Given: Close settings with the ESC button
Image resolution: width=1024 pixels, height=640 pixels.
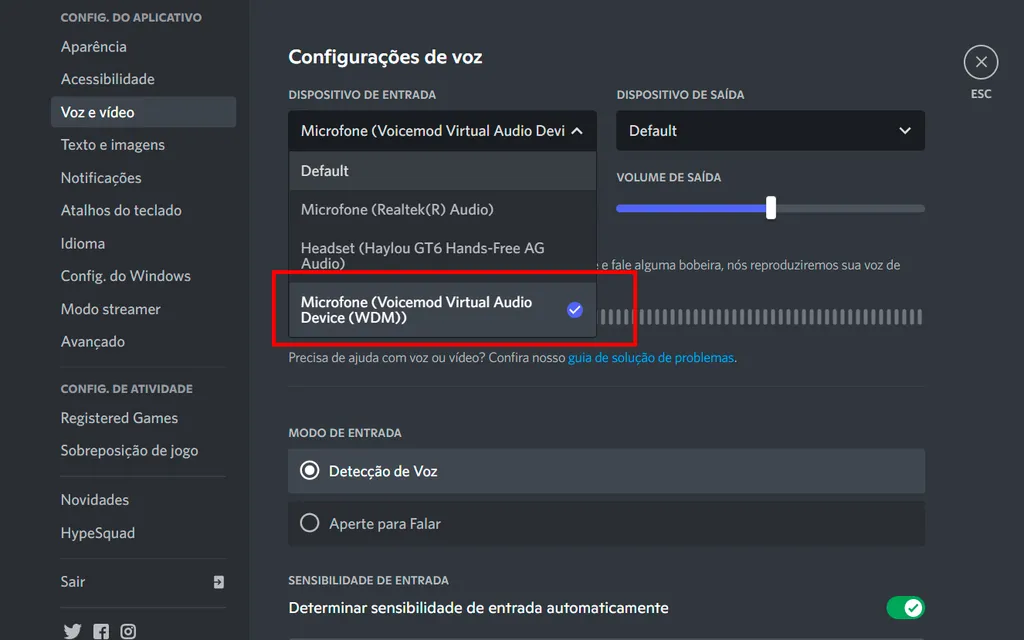Looking at the screenshot, I should [980, 61].
